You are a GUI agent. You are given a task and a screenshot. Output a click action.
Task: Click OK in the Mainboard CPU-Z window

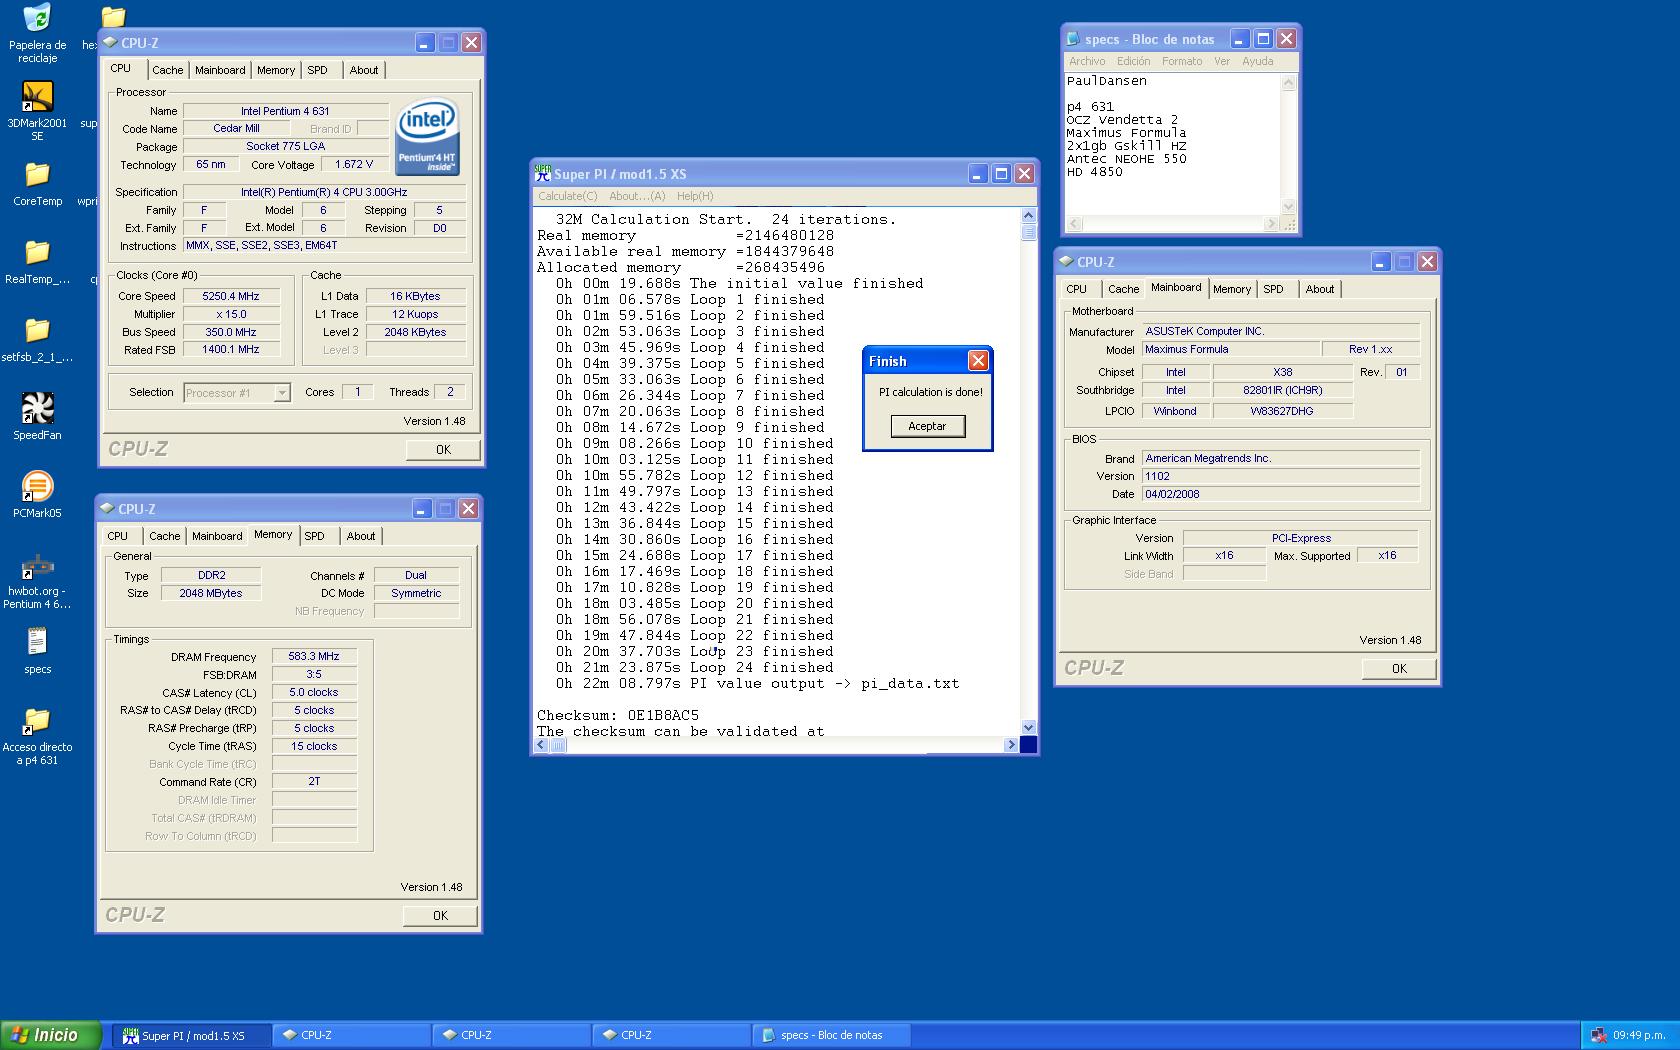point(1399,669)
